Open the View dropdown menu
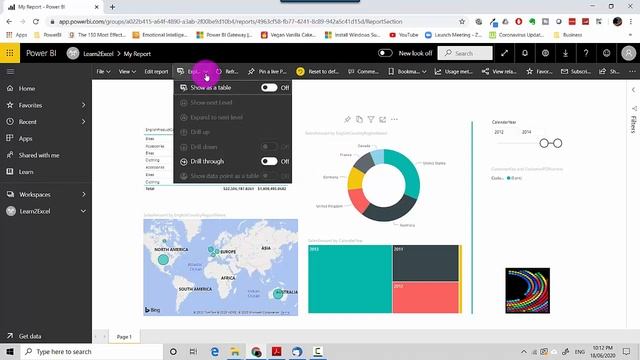The width and height of the screenshot is (640, 360). (x=127, y=71)
